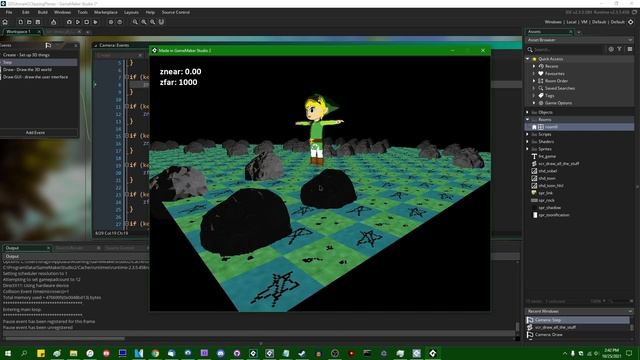Select the fnt_game font asset
The width and height of the screenshot is (640, 360).
coord(547,156)
